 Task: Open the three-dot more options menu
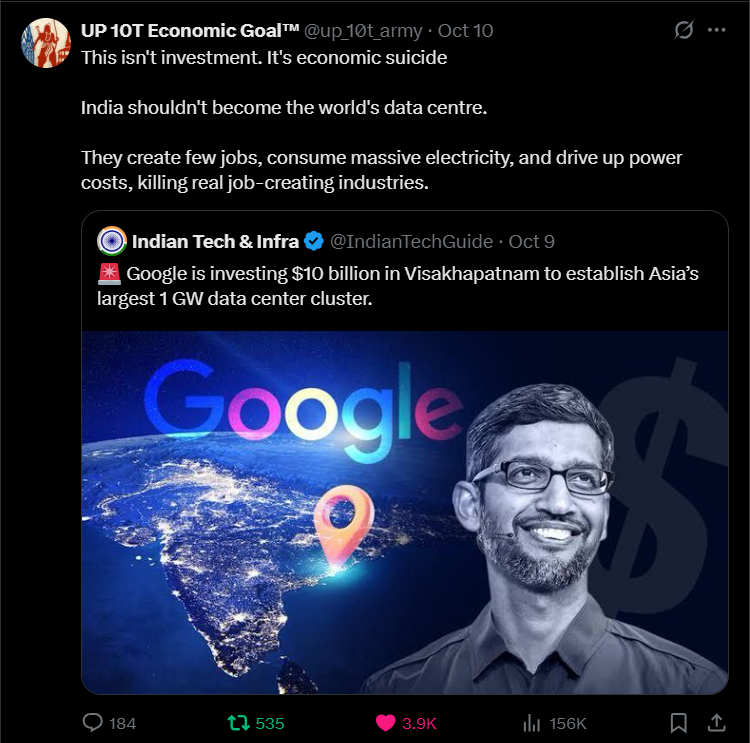click(717, 30)
